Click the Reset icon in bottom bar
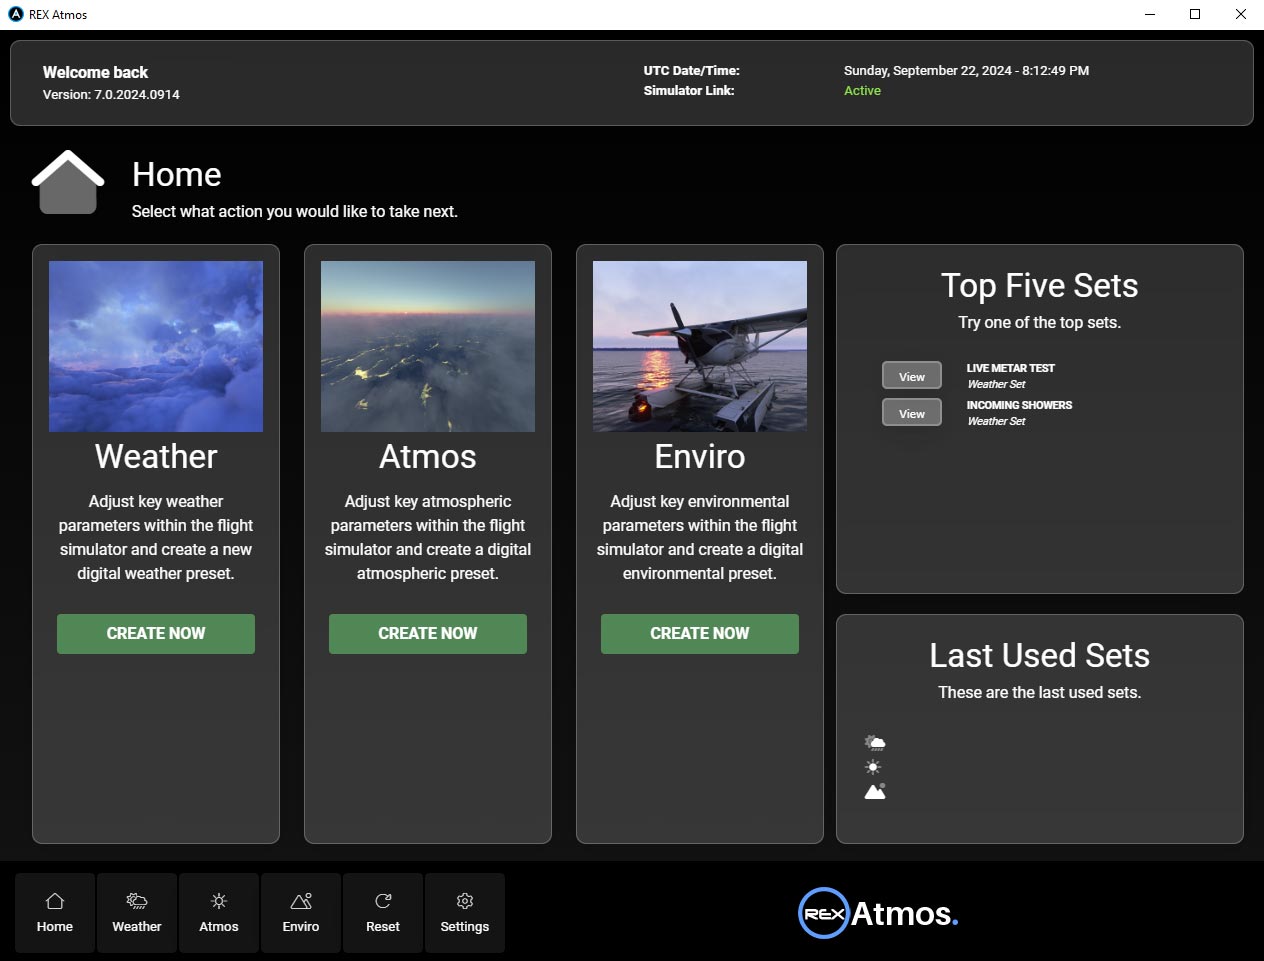1264x961 pixels. 382,912
